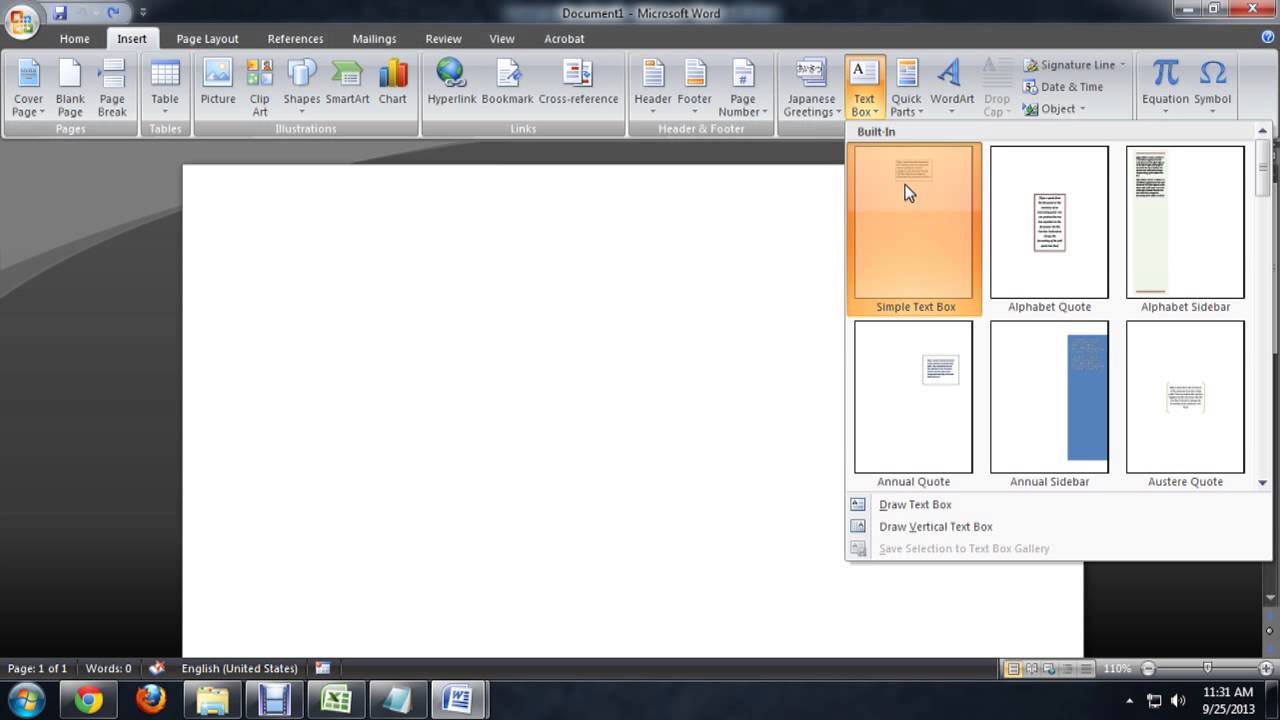The height and width of the screenshot is (720, 1280).
Task: Open the WordArt gallery
Action: pos(952,88)
